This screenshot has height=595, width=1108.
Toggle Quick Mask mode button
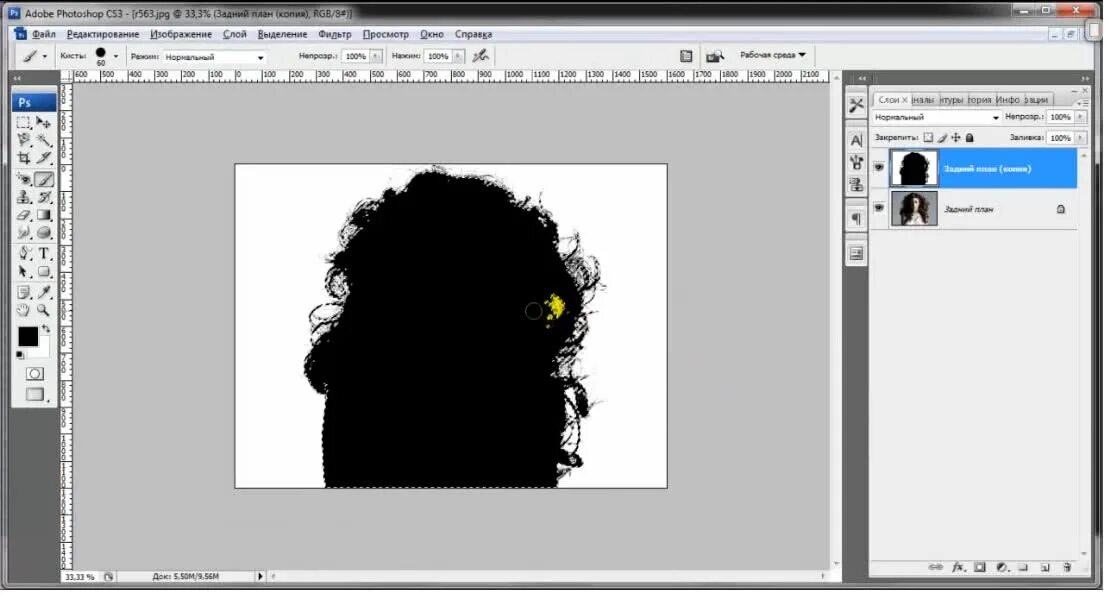tap(35, 374)
